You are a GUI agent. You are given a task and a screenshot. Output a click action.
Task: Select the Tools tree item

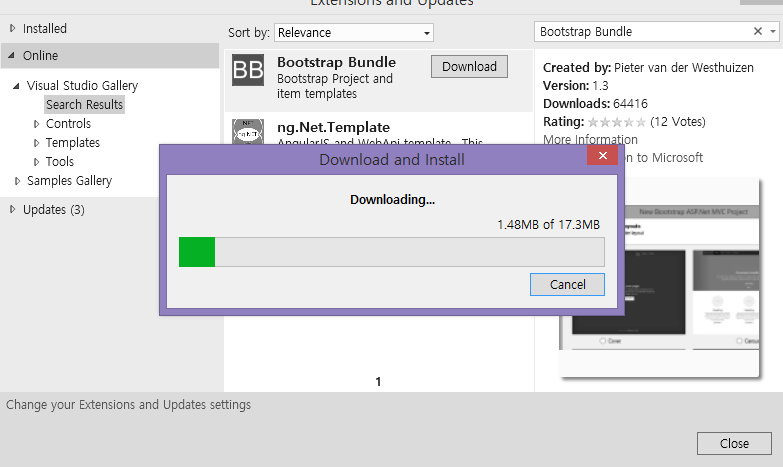(x=60, y=162)
